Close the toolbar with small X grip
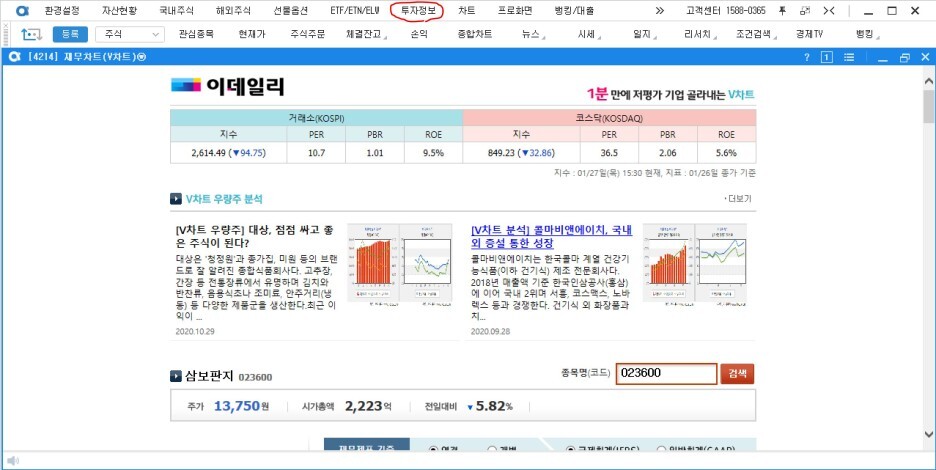The width and height of the screenshot is (936, 470). pyautogui.click(x=5, y=26)
